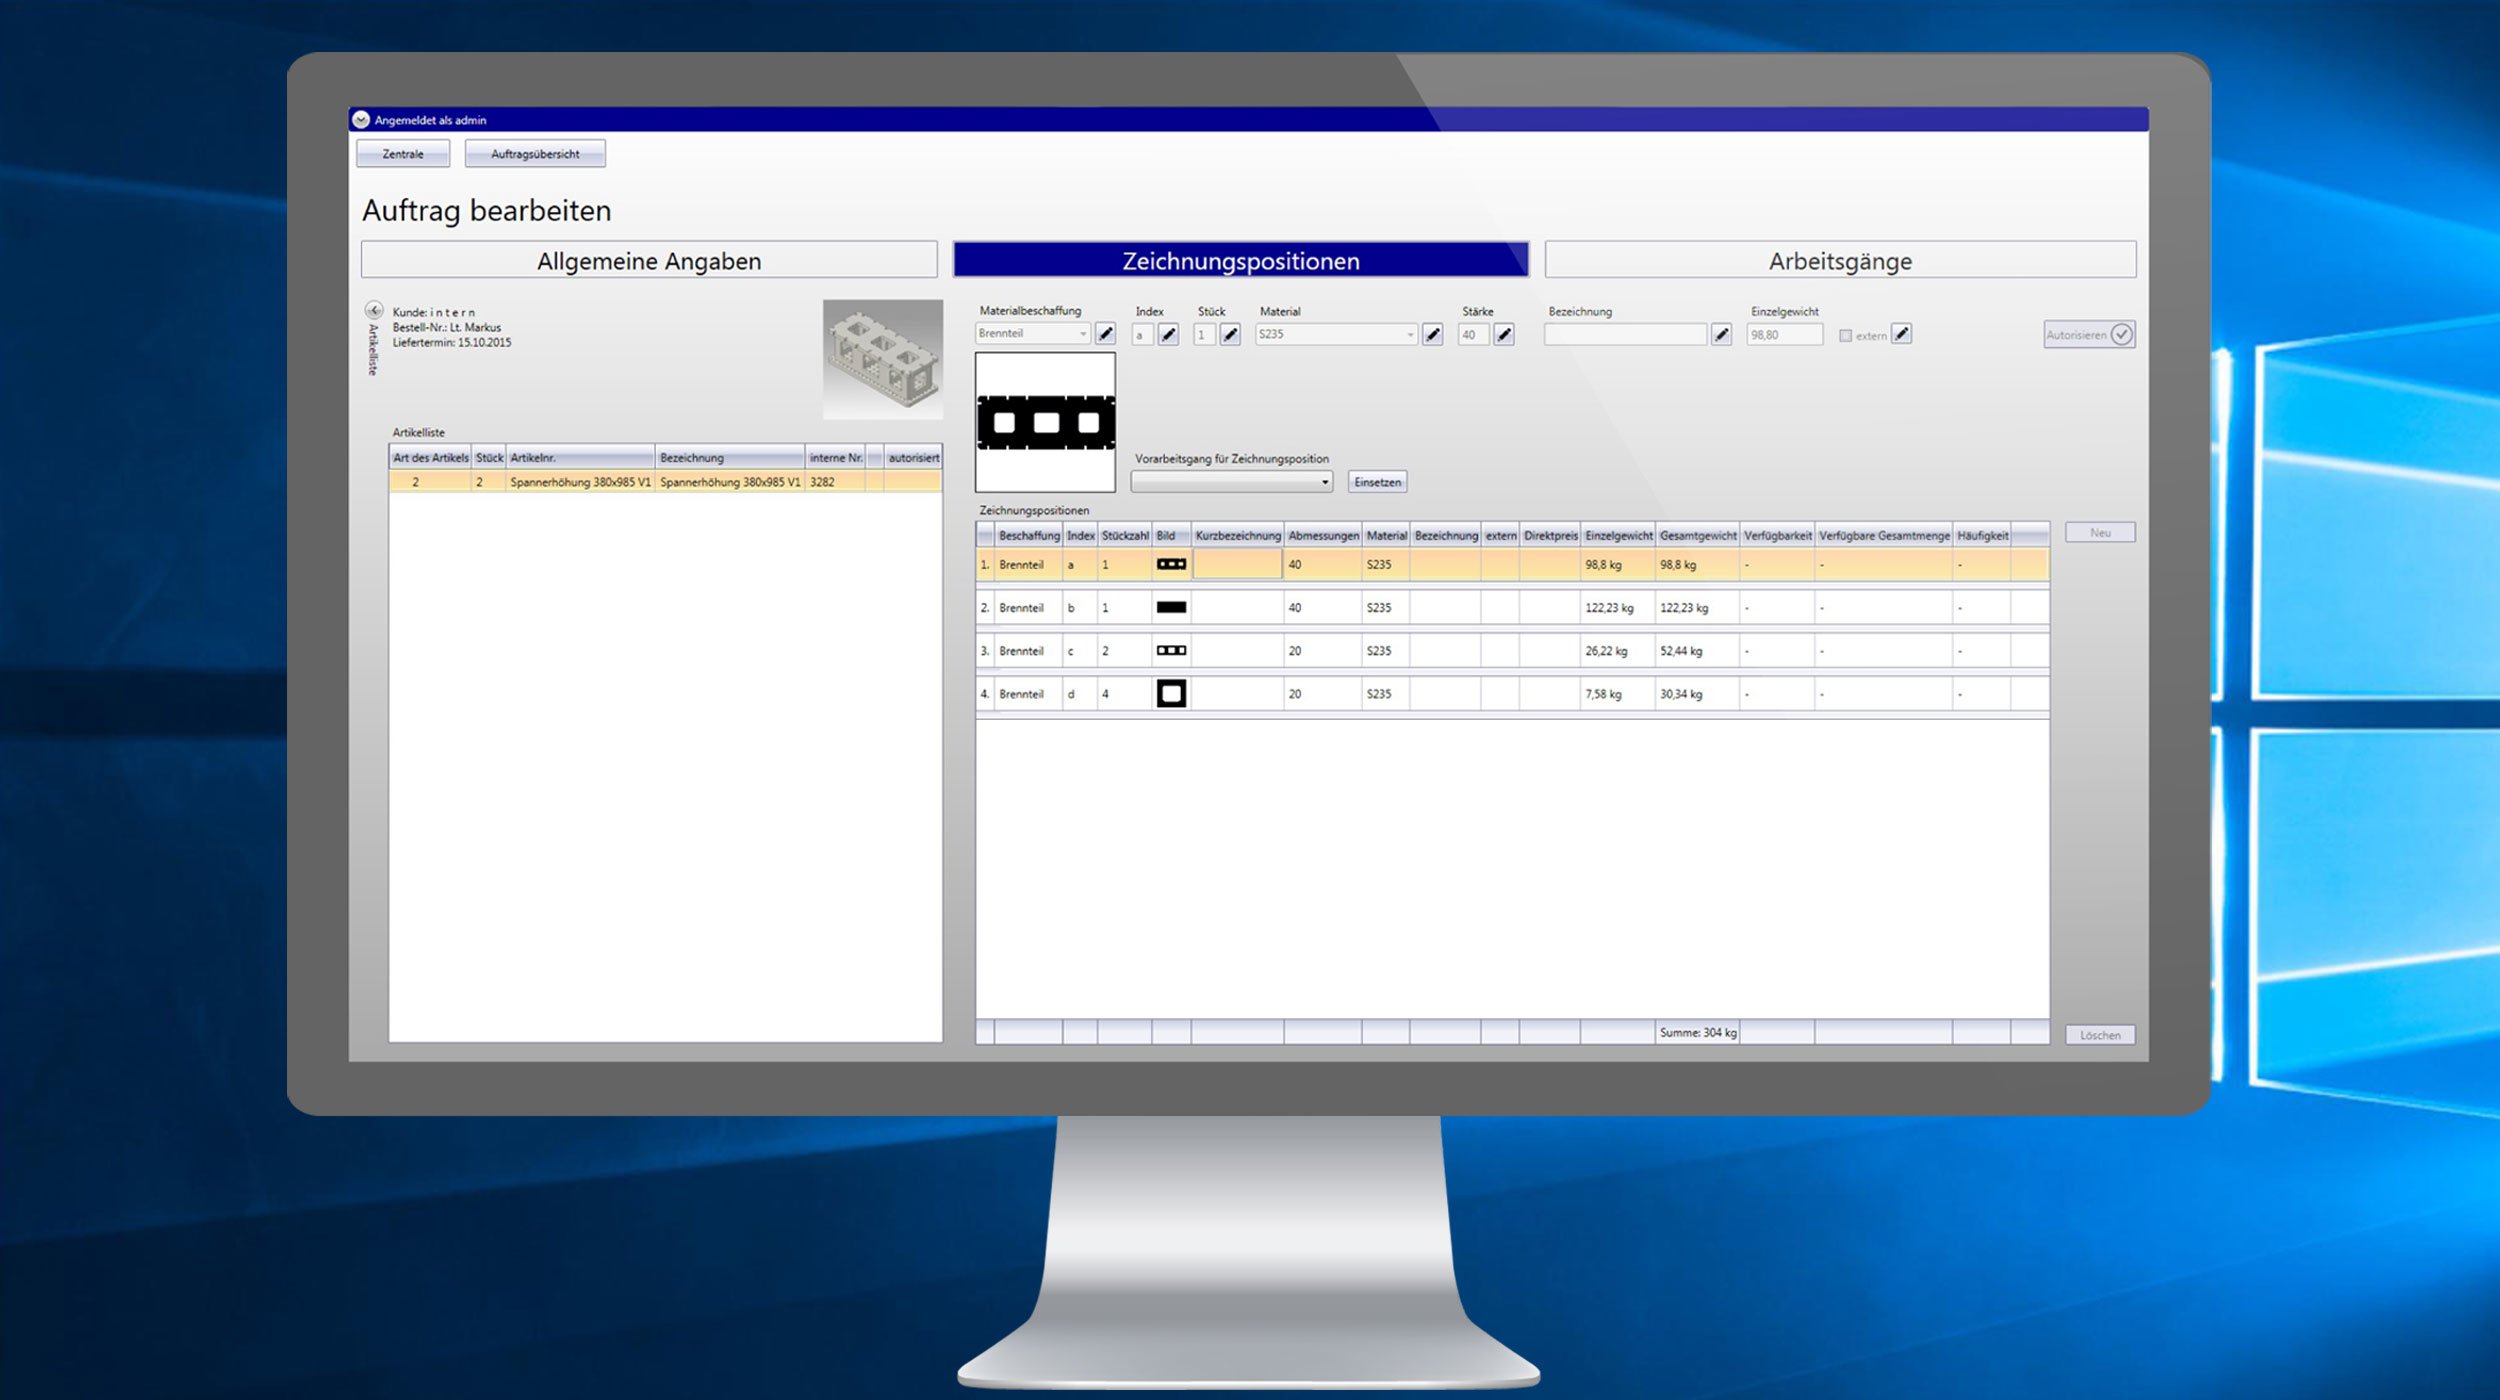The width and height of the screenshot is (2500, 1400).
Task: Enable the extern checkbox
Action: (1845, 336)
